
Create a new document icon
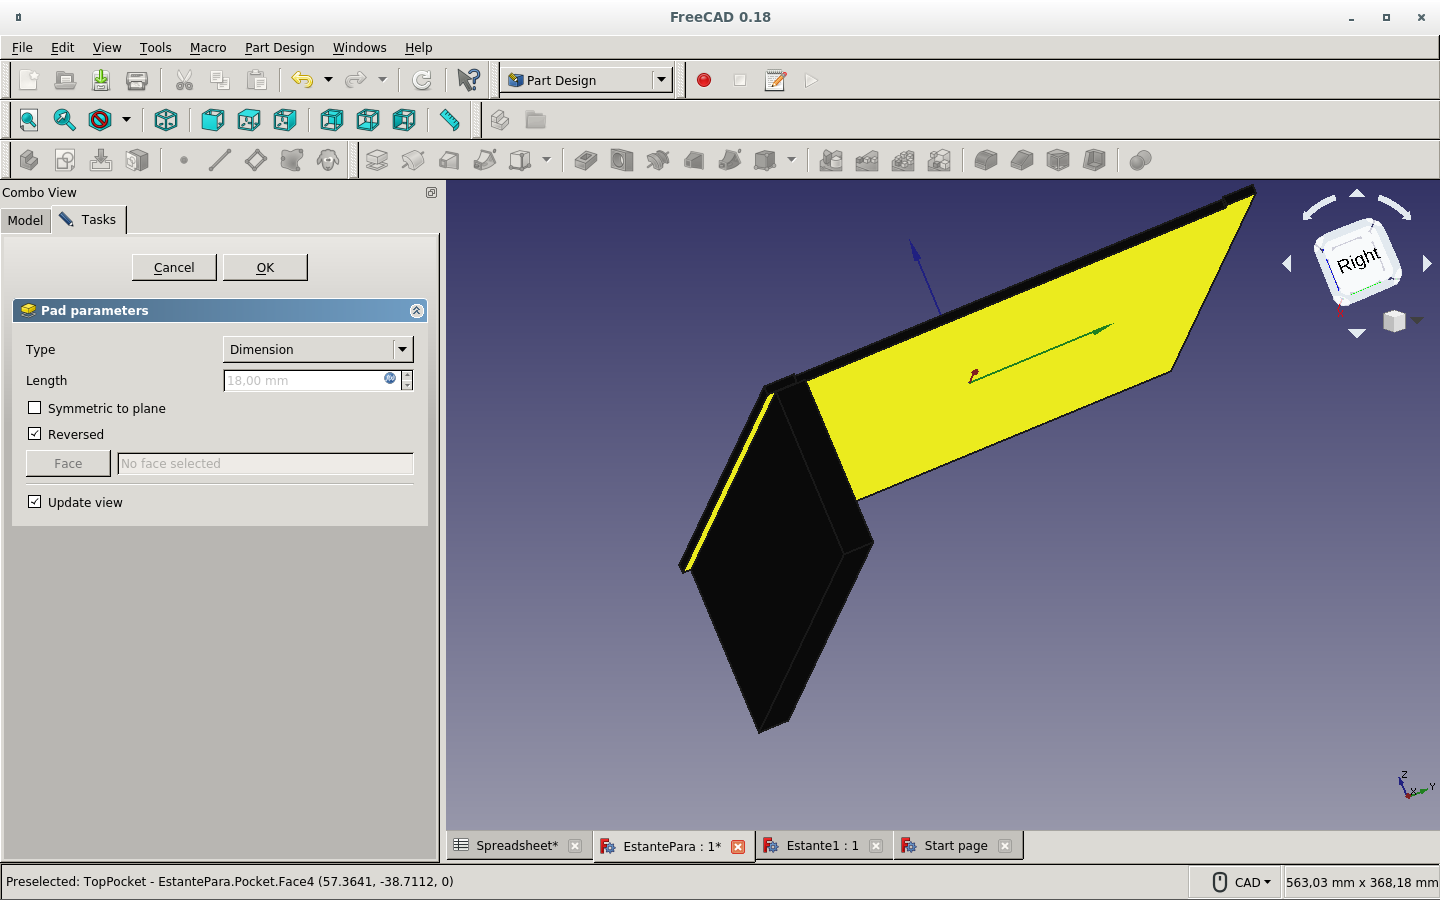pos(29,80)
